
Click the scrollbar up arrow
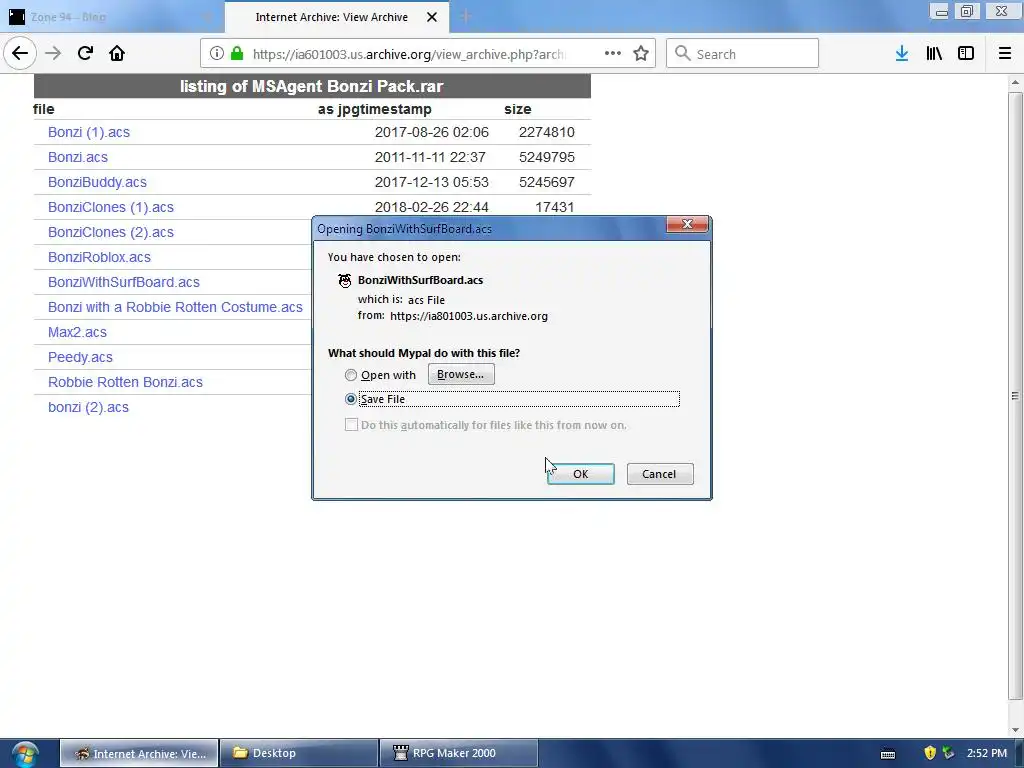pyautogui.click(x=1015, y=82)
